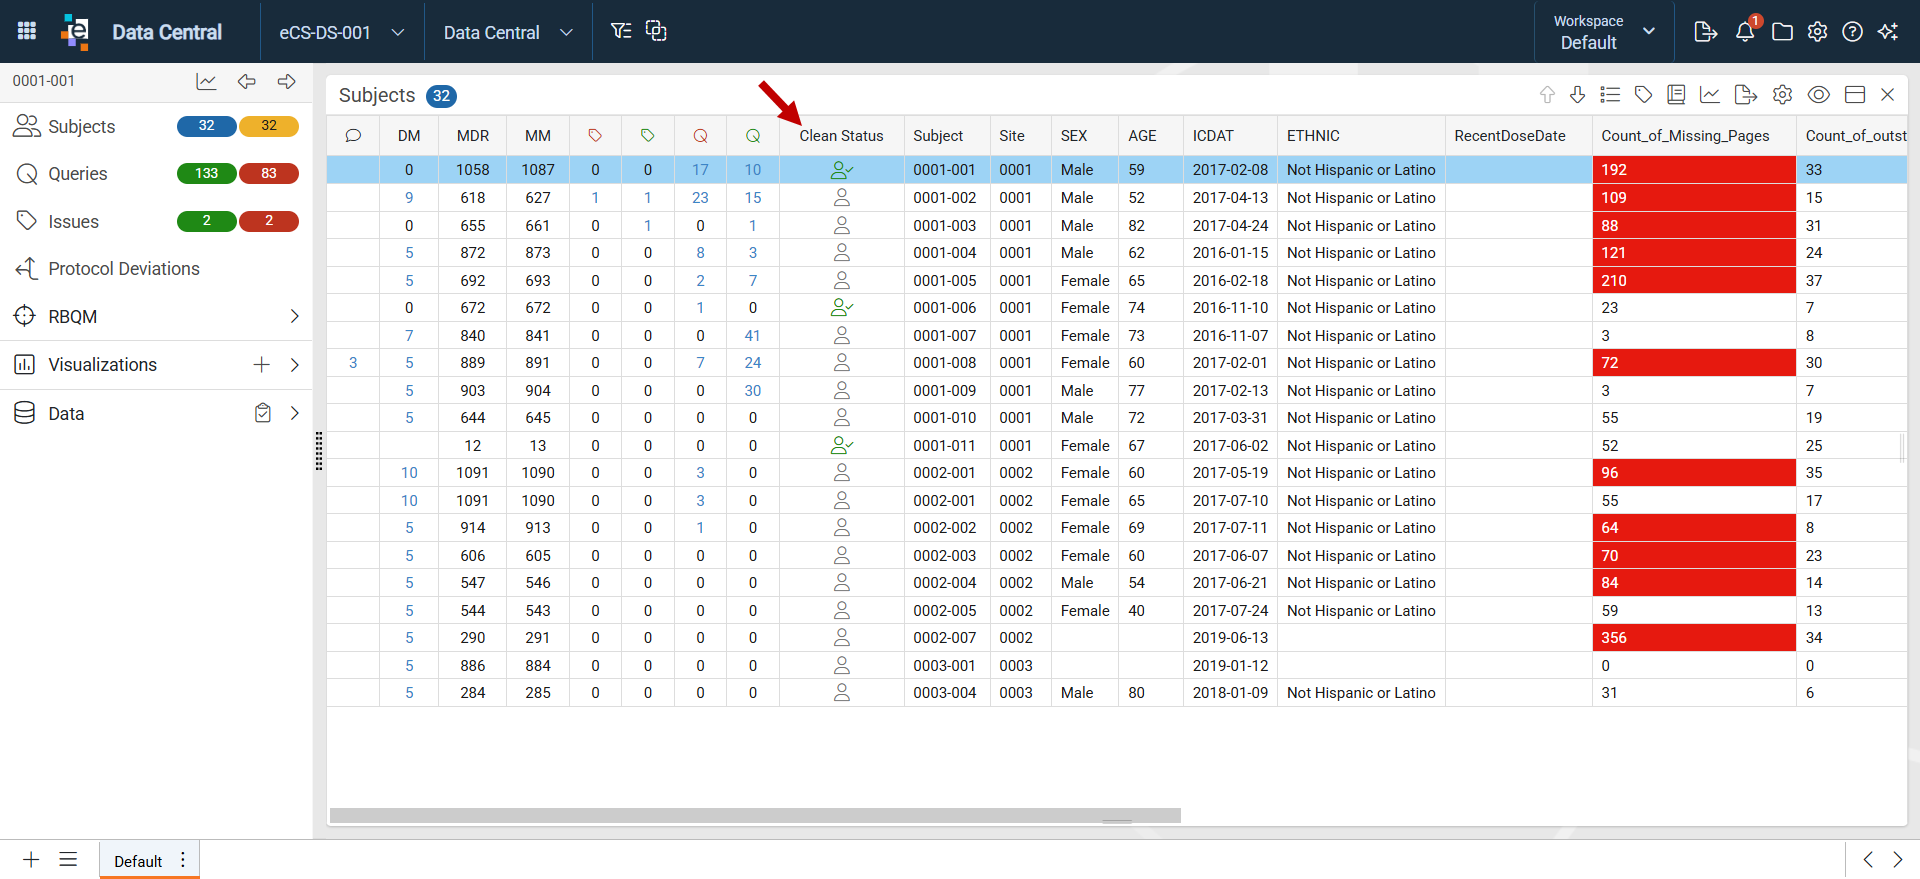
Task: Open the Subjects panel settings gear
Action: point(1783,95)
